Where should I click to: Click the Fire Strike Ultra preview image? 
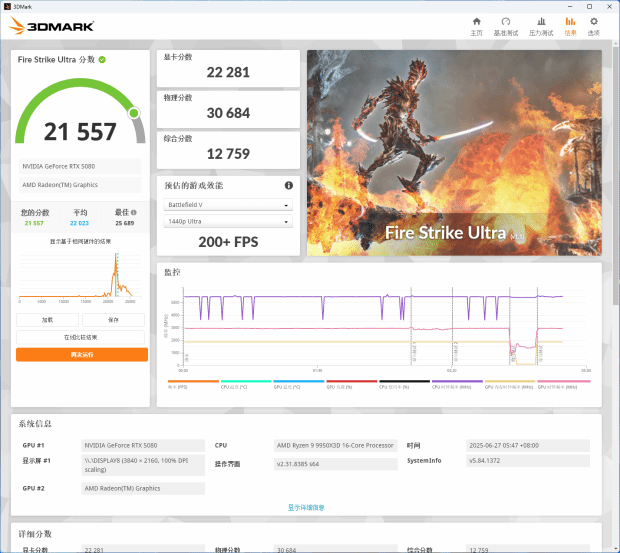click(454, 153)
